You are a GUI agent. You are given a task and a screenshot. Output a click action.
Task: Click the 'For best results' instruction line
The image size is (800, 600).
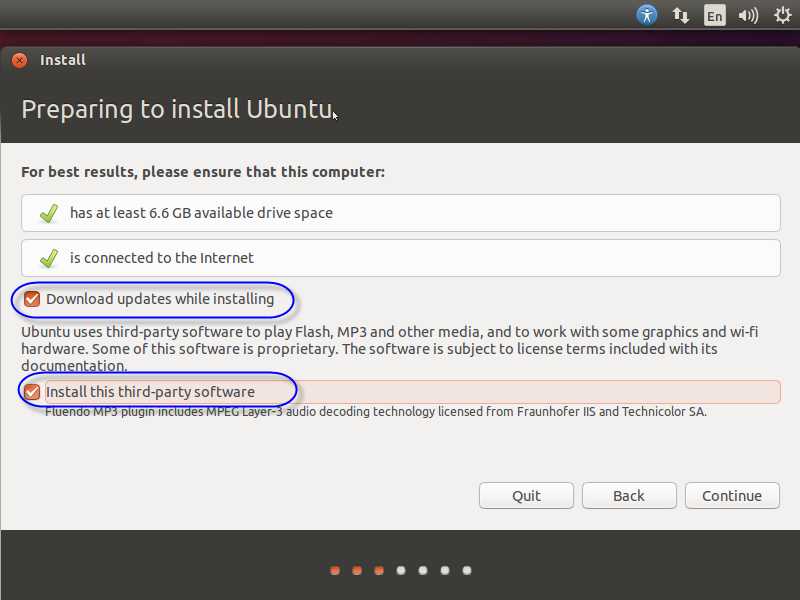coord(203,172)
